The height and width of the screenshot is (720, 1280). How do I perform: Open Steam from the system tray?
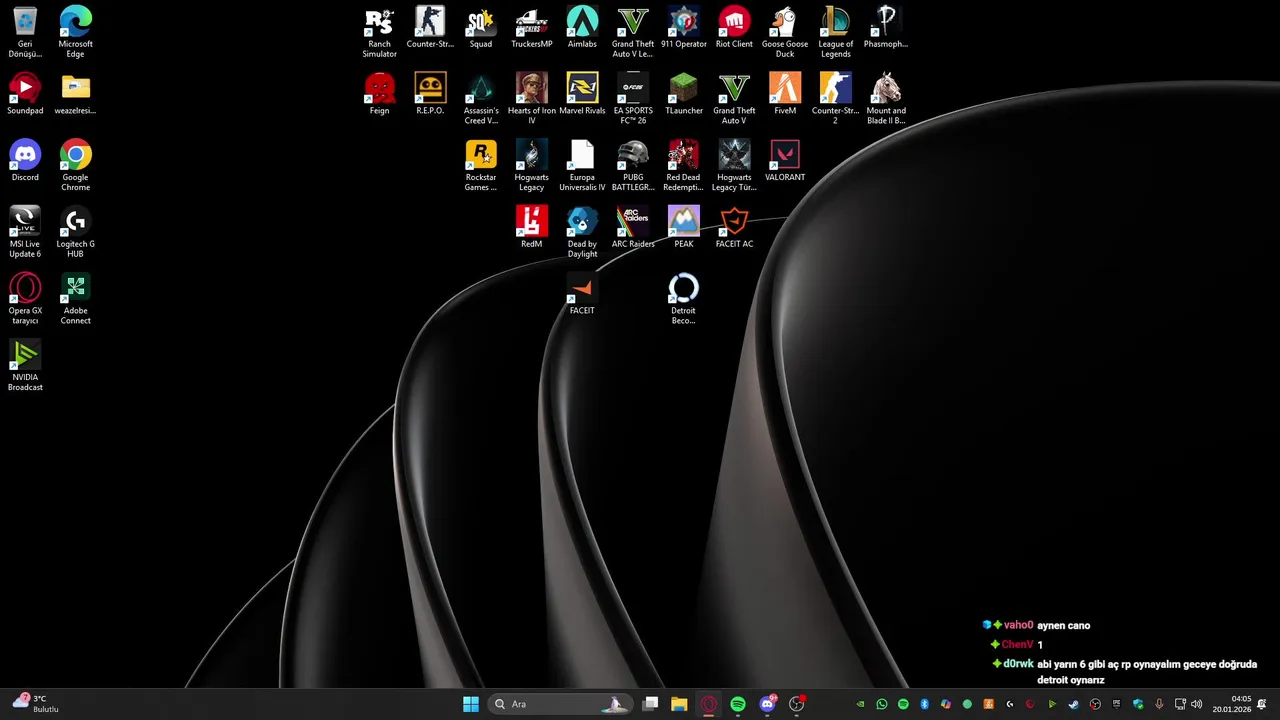(1074, 704)
